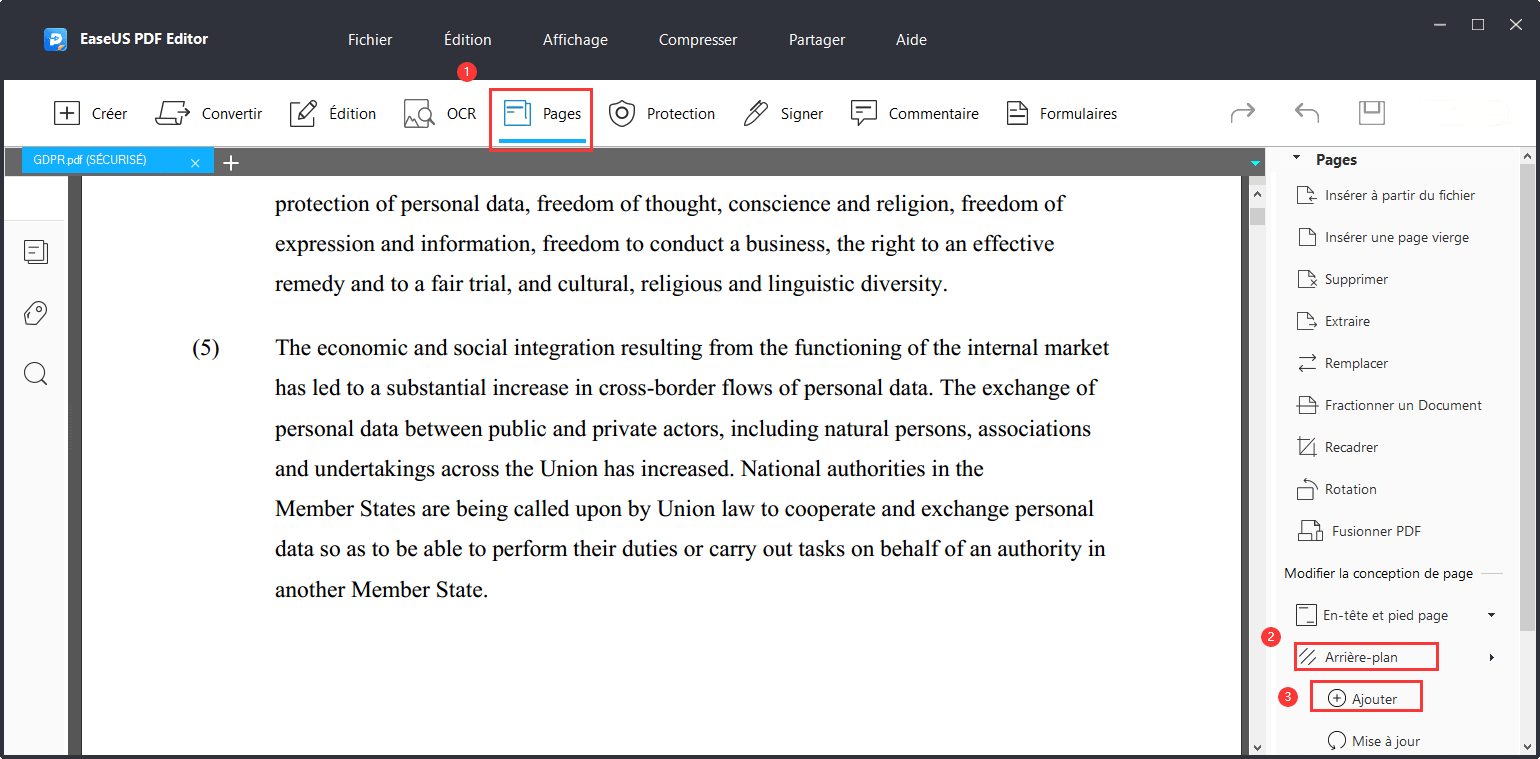Open the Formulaires tool
The height and width of the screenshot is (759, 1540).
pos(1061,113)
